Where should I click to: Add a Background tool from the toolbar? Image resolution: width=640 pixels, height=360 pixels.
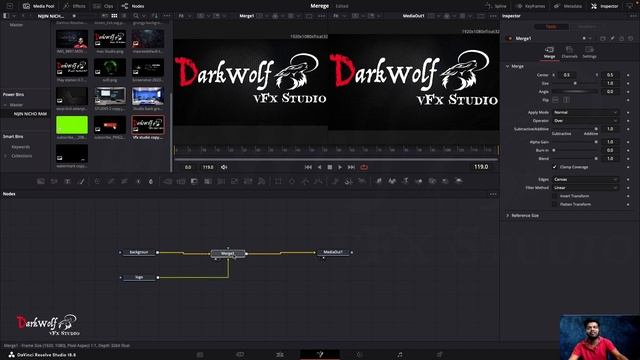click(x=41, y=181)
